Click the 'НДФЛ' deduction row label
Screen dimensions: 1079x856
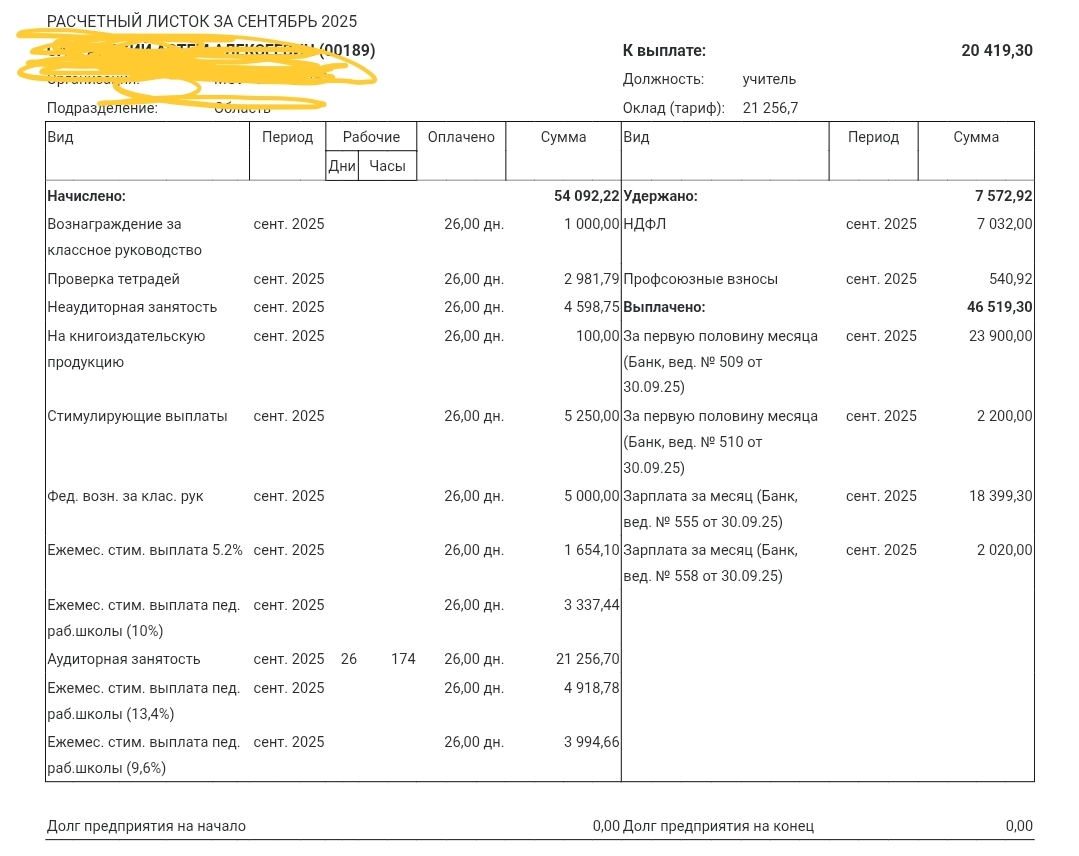click(x=645, y=224)
